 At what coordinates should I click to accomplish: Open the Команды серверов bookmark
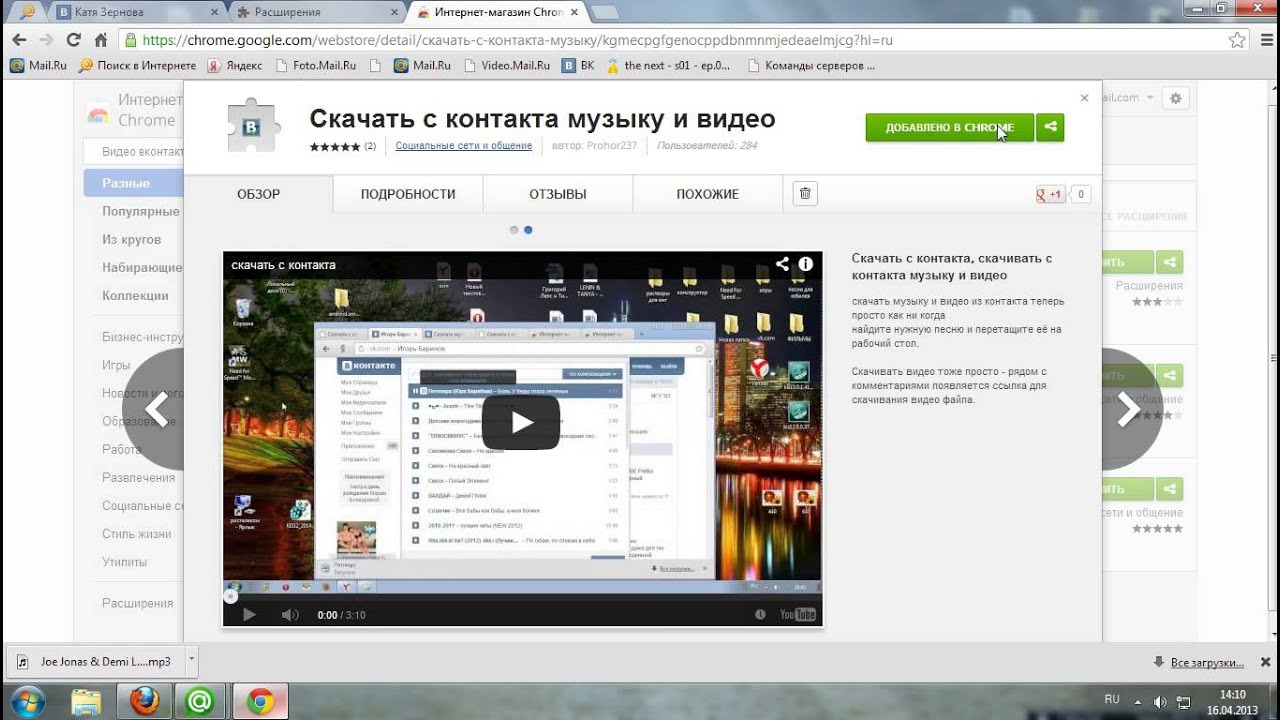[x=810, y=66]
